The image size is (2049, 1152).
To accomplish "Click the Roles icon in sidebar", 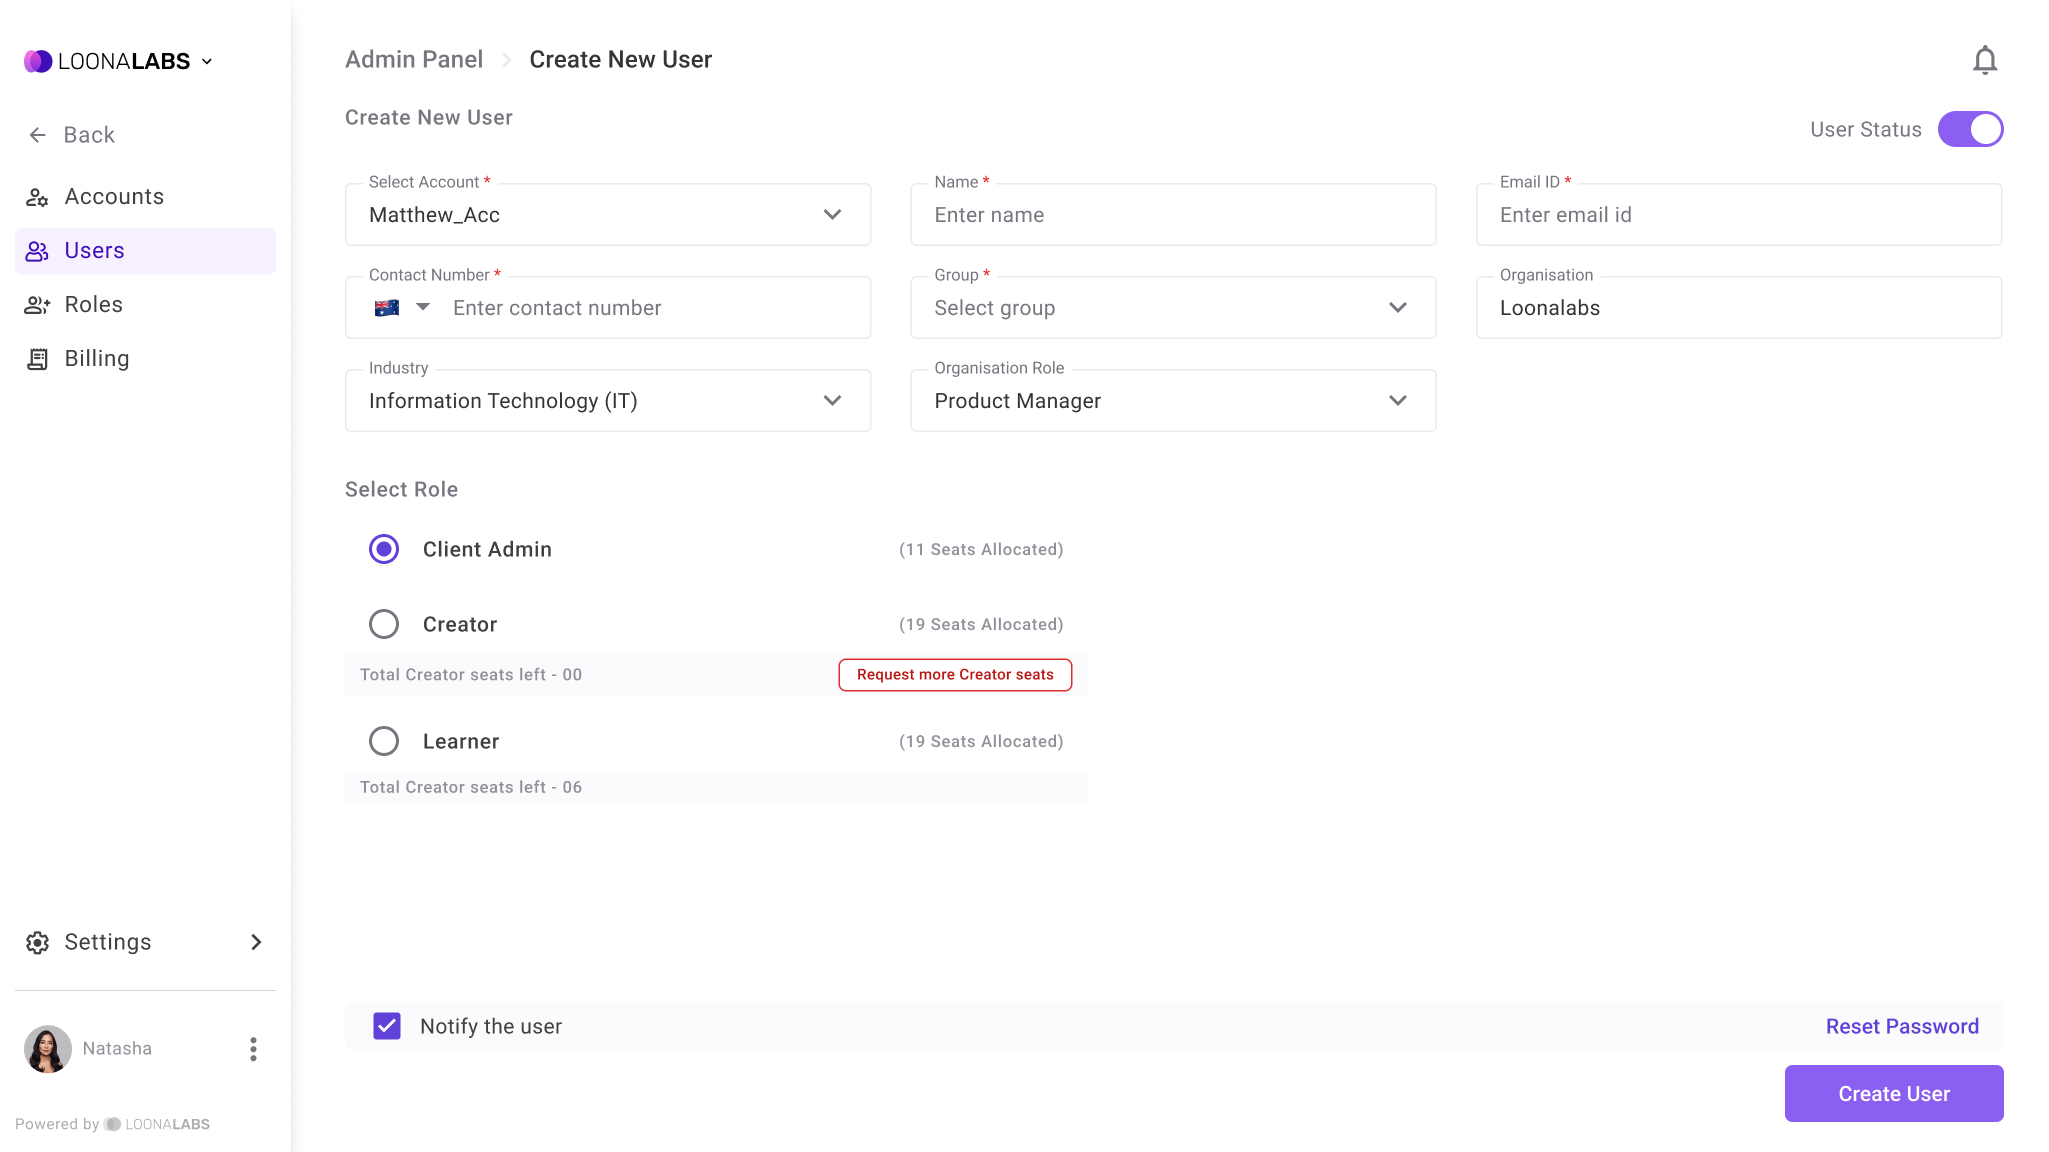I will click(38, 304).
